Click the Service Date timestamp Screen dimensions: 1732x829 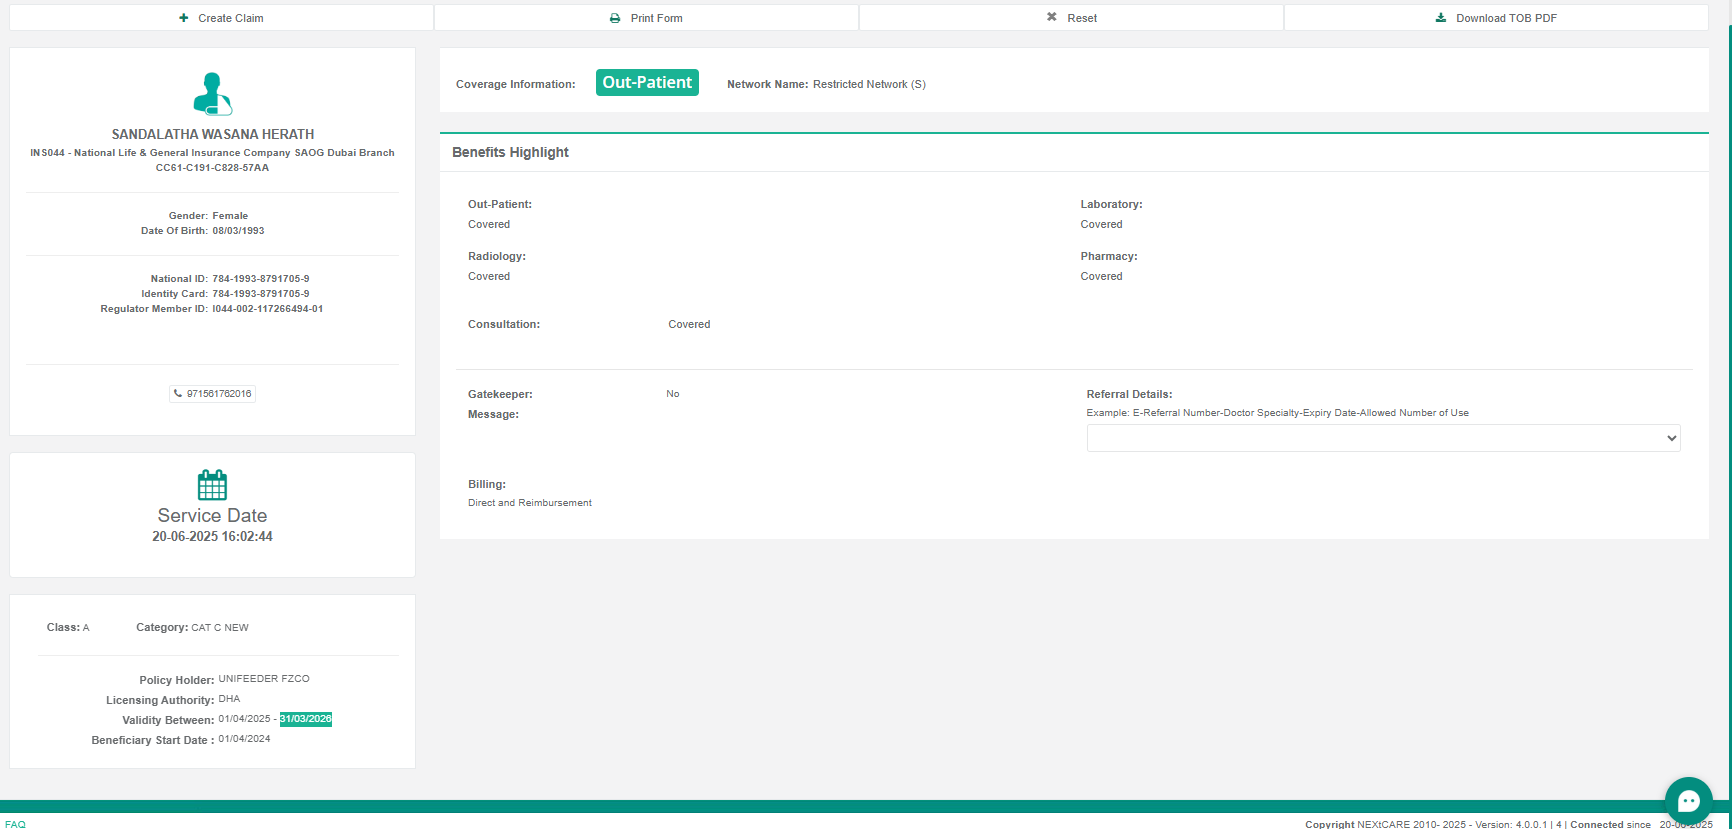click(212, 537)
